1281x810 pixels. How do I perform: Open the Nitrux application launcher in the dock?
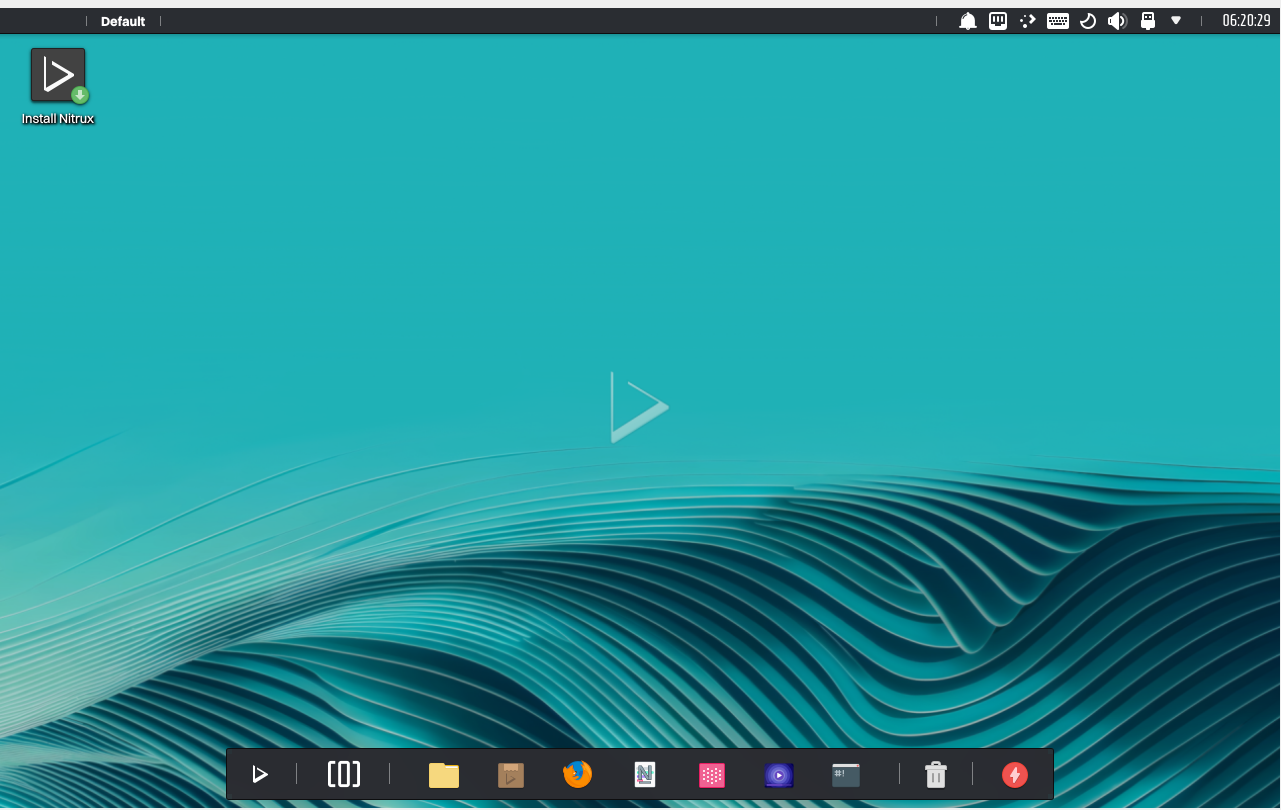(x=260, y=774)
